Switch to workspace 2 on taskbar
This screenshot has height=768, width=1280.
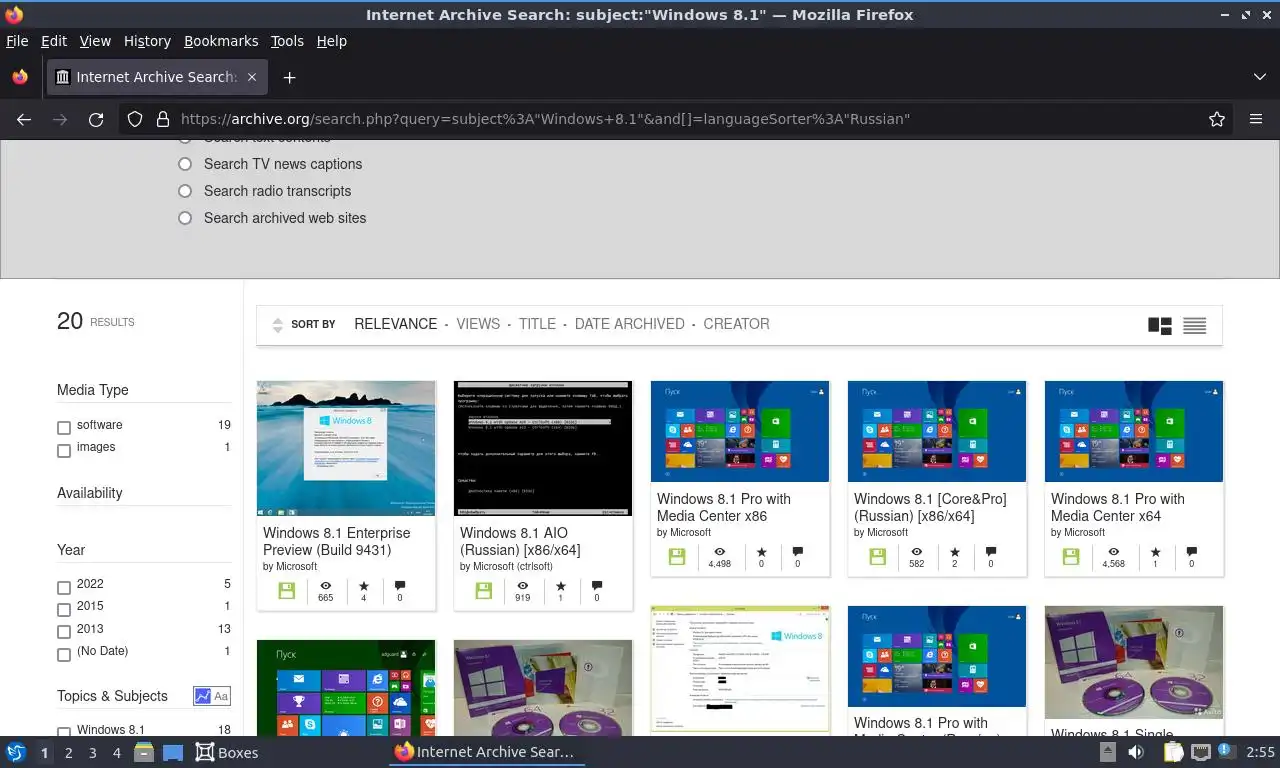pos(69,752)
